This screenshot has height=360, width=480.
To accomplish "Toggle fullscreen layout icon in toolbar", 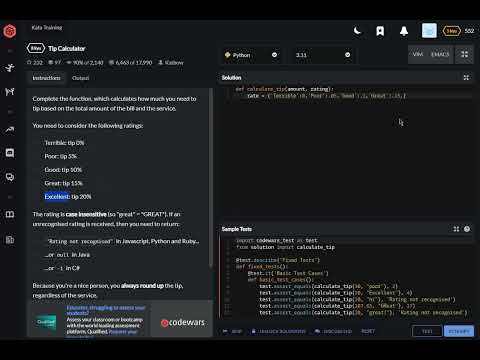I will [464, 54].
